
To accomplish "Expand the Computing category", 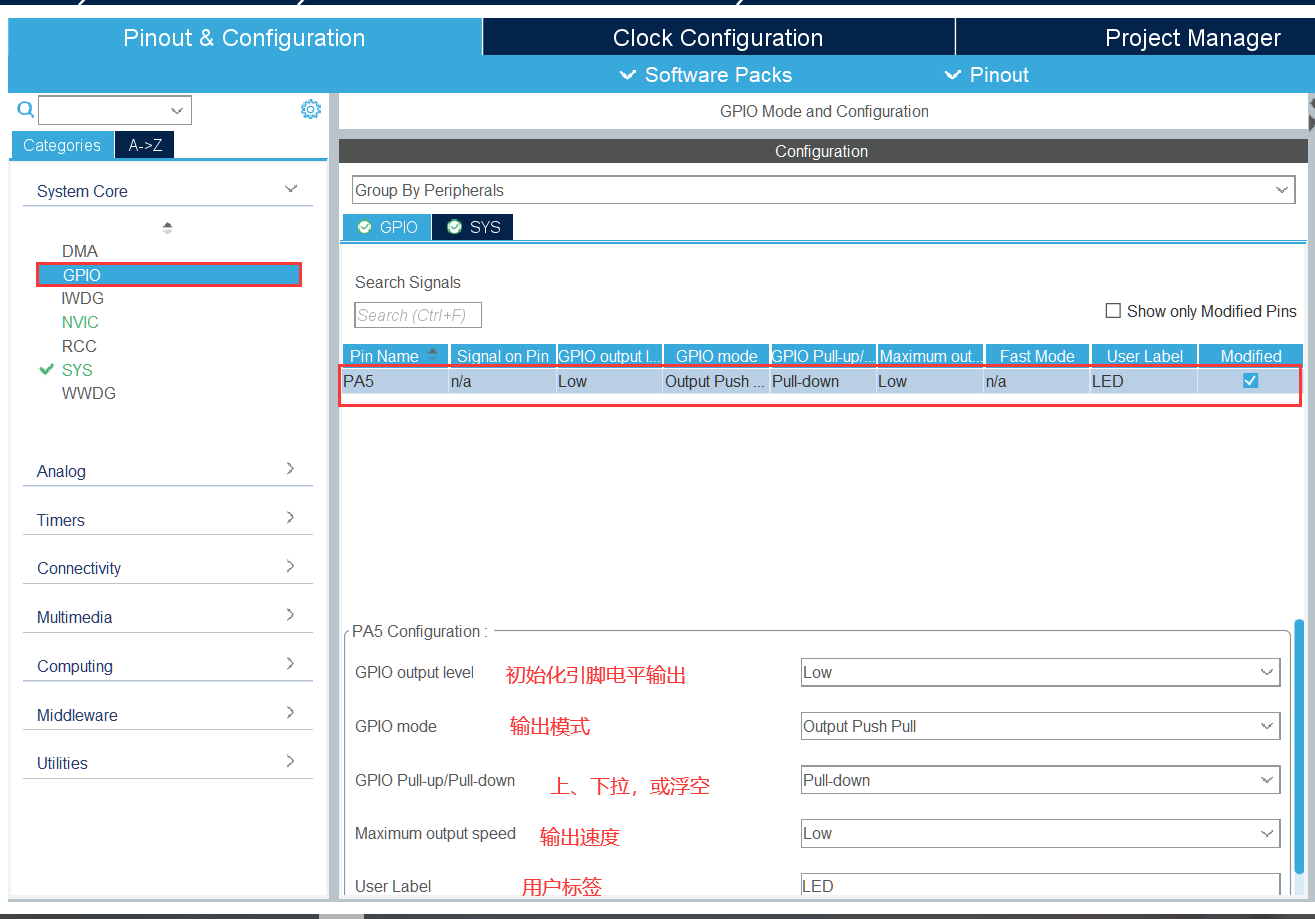I will [x=168, y=666].
